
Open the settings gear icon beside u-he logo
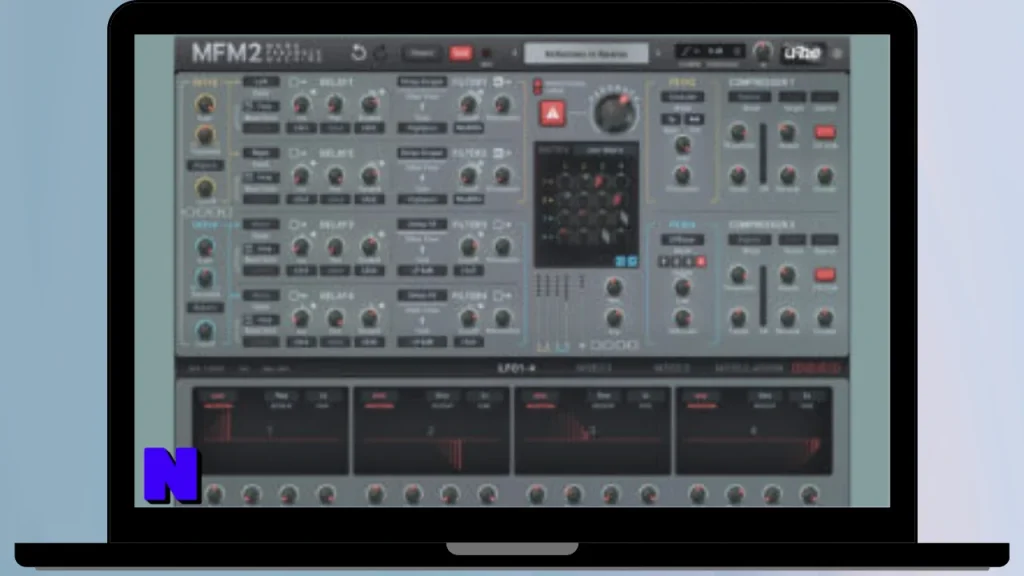tap(838, 54)
